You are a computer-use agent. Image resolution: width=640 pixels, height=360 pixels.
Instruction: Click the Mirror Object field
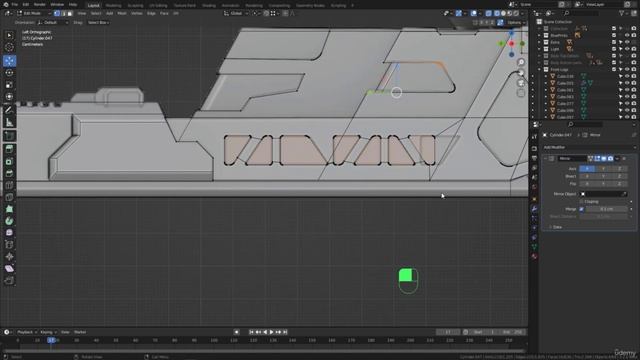604,194
